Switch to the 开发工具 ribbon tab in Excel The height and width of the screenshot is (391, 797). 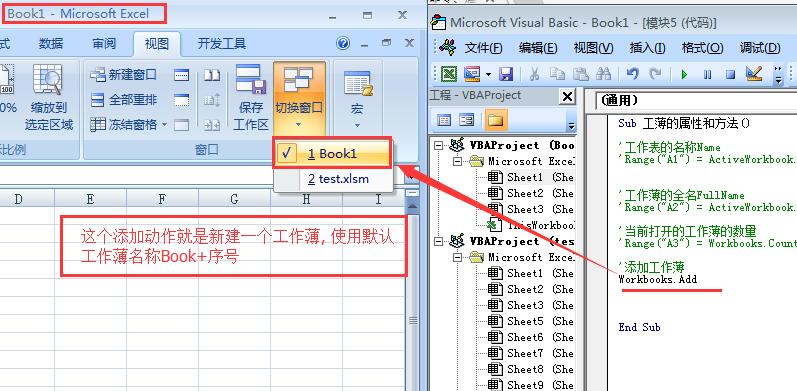coord(222,44)
